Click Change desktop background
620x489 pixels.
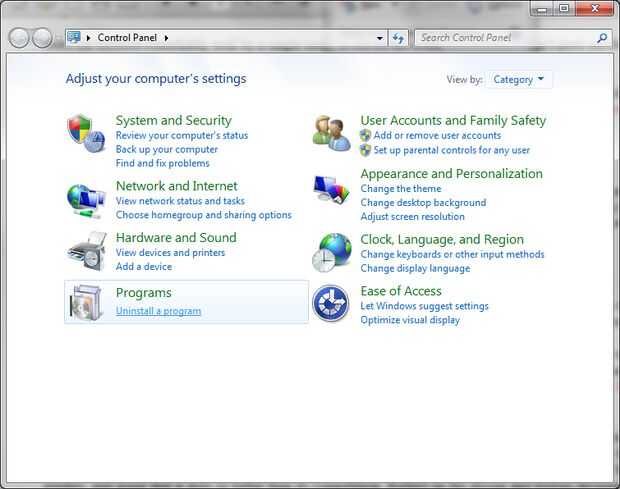pyautogui.click(x=423, y=203)
